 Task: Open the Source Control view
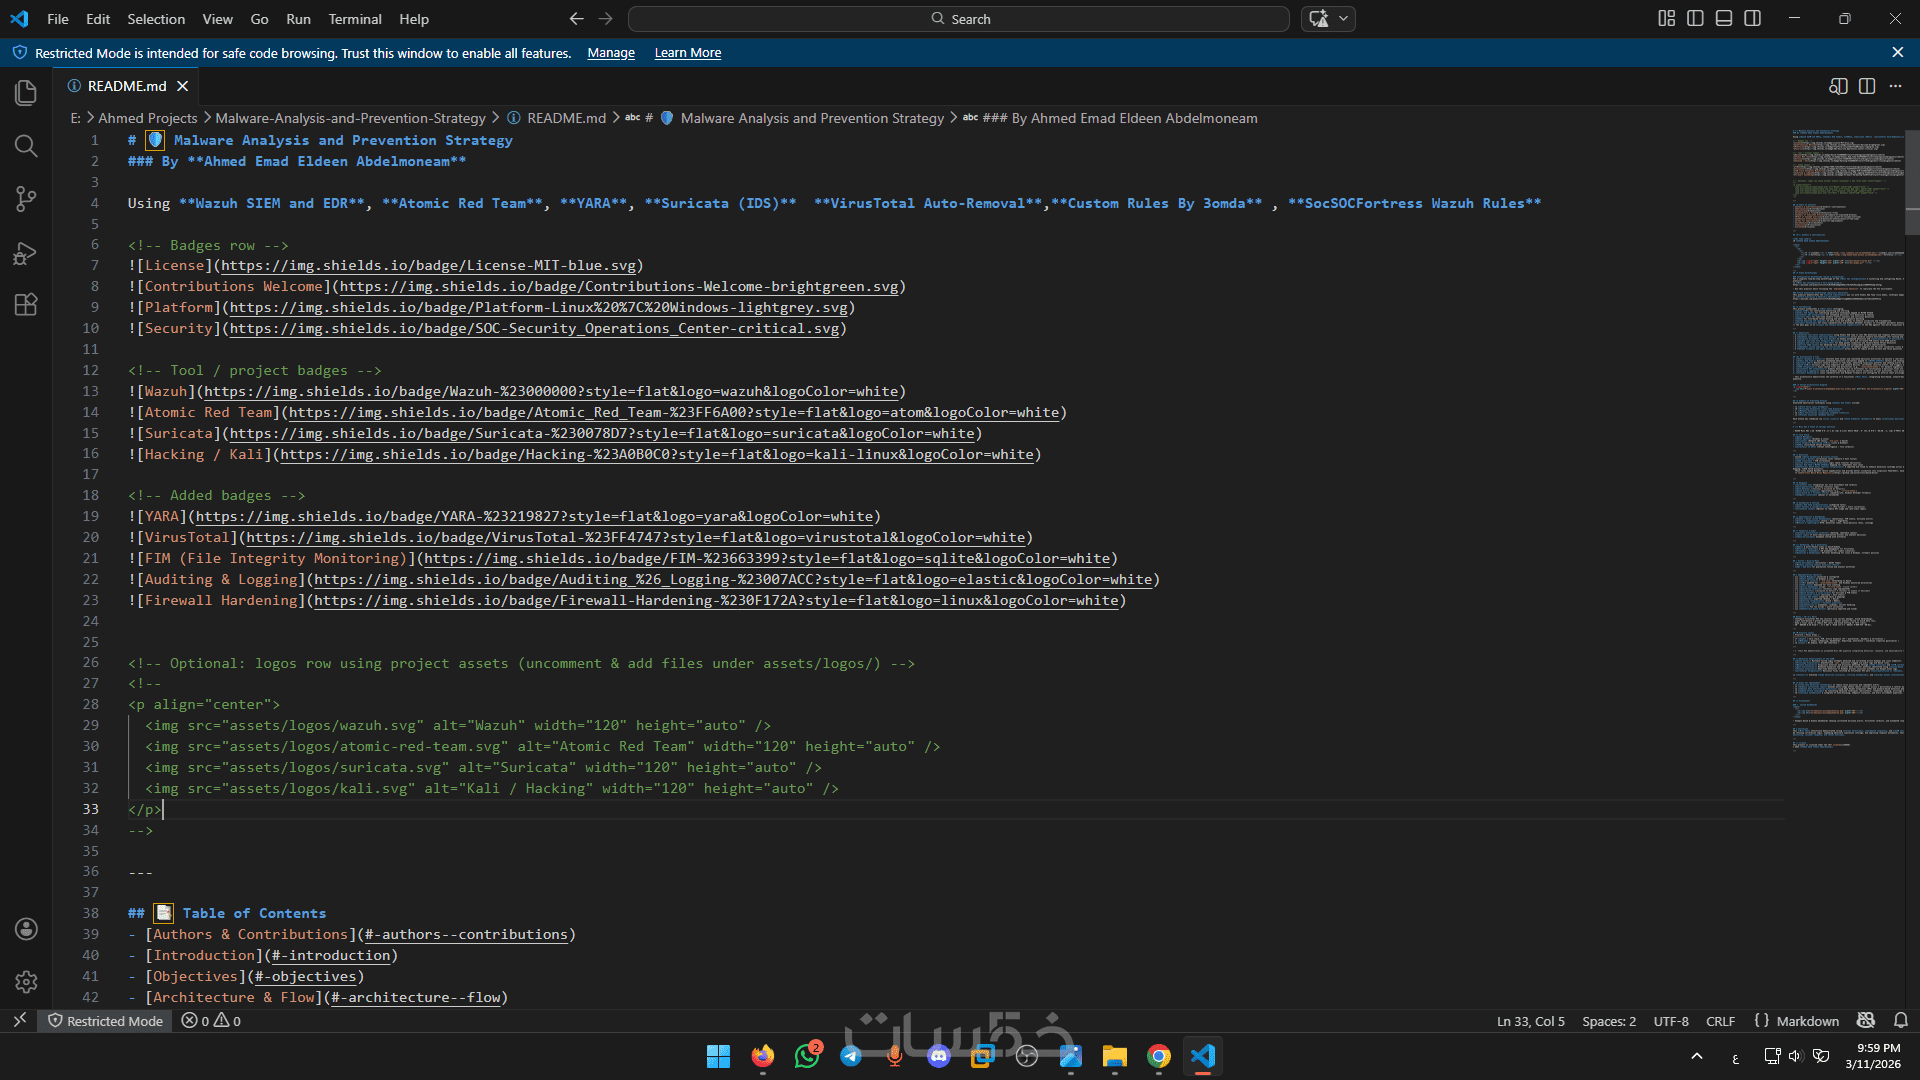(26, 199)
